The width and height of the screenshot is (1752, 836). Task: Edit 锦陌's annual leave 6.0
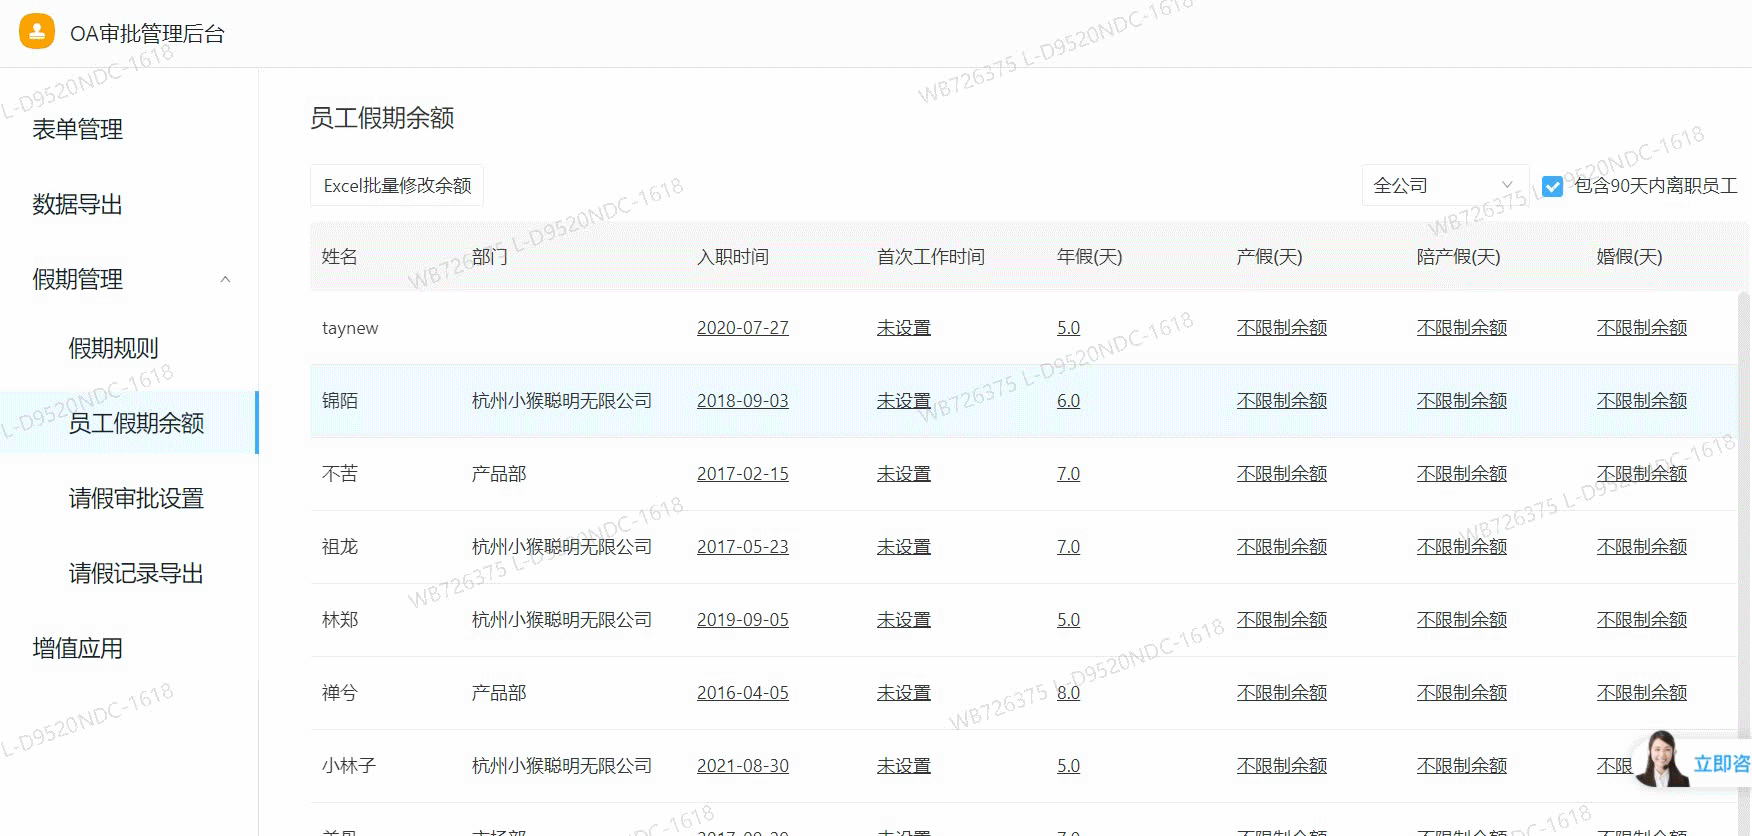pos(1068,401)
